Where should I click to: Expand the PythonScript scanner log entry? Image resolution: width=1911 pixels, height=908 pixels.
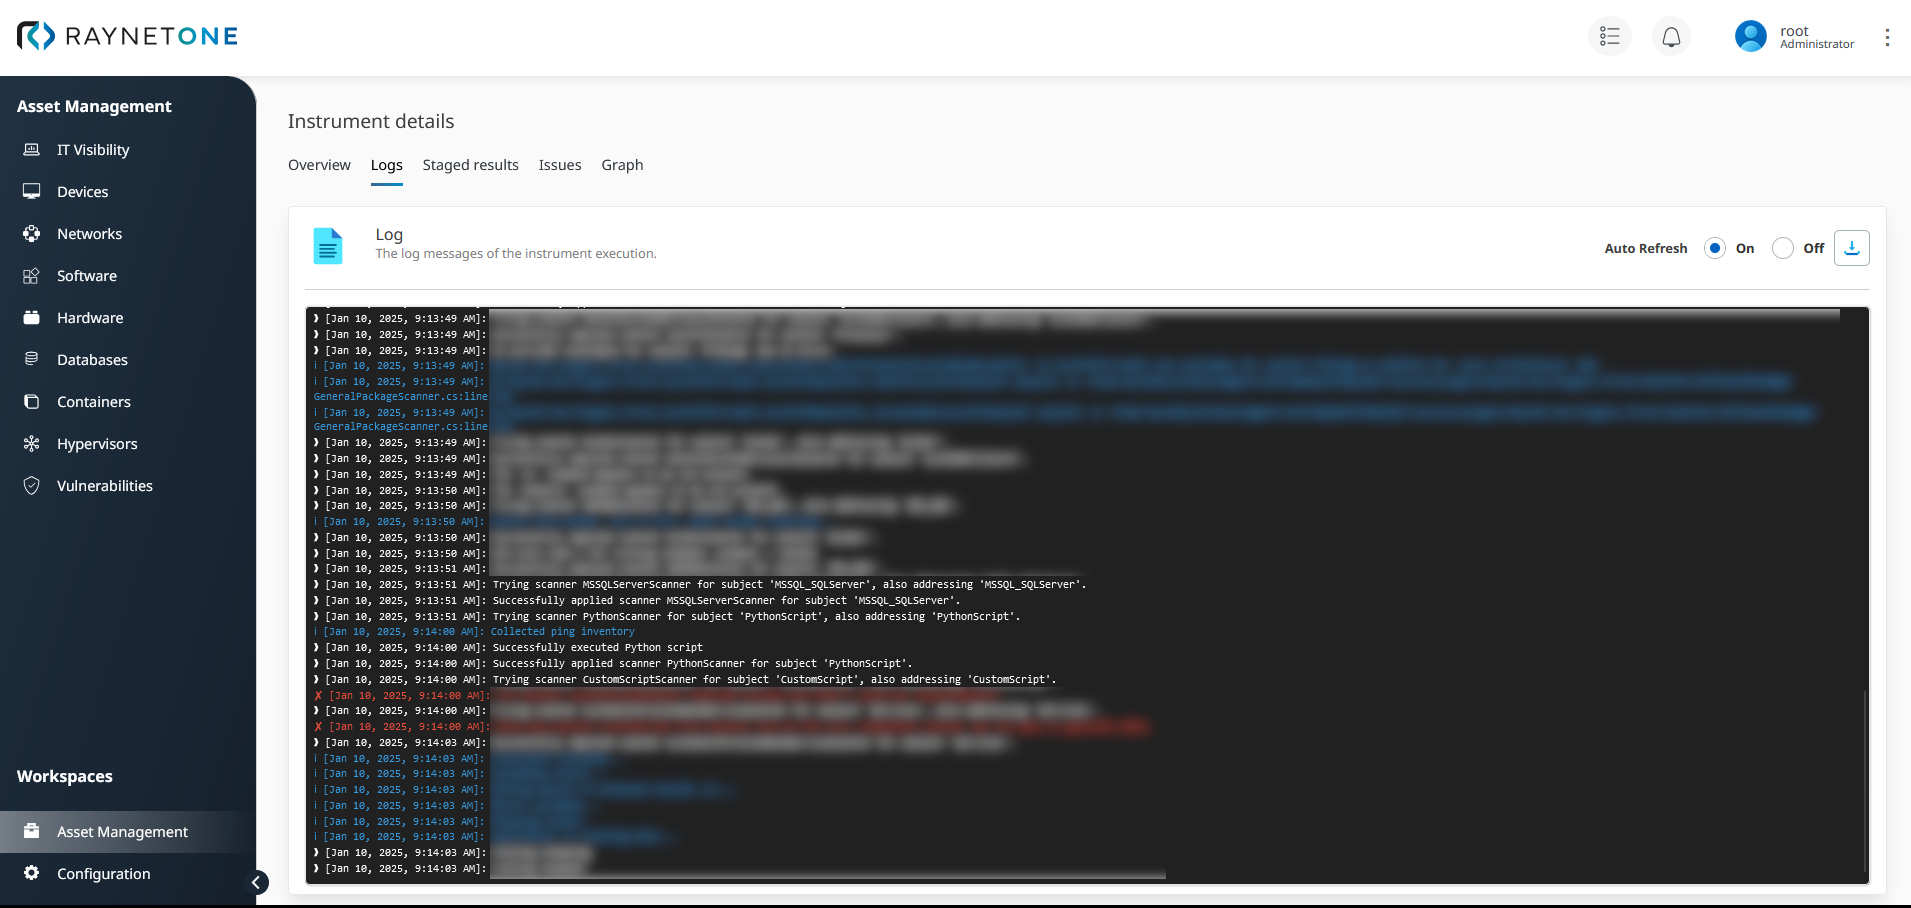pos(317,617)
